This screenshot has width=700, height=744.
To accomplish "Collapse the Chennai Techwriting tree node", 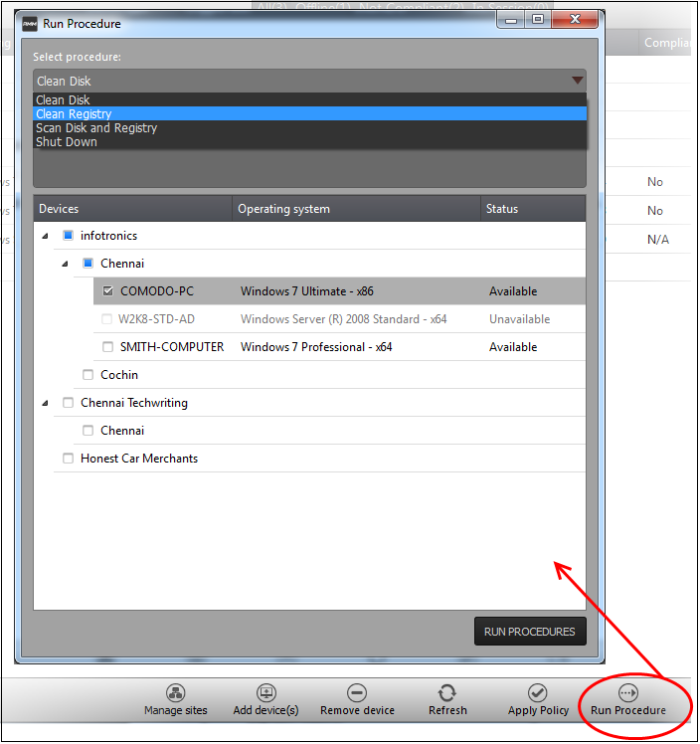I will click(x=45, y=403).
